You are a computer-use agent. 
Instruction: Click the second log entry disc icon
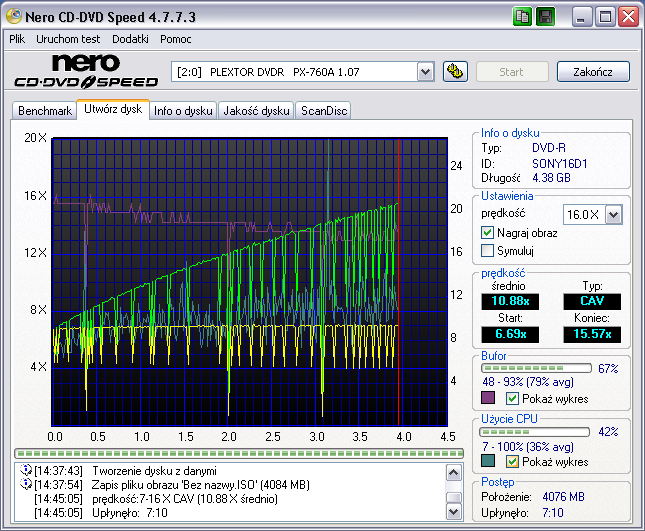(x=26, y=484)
